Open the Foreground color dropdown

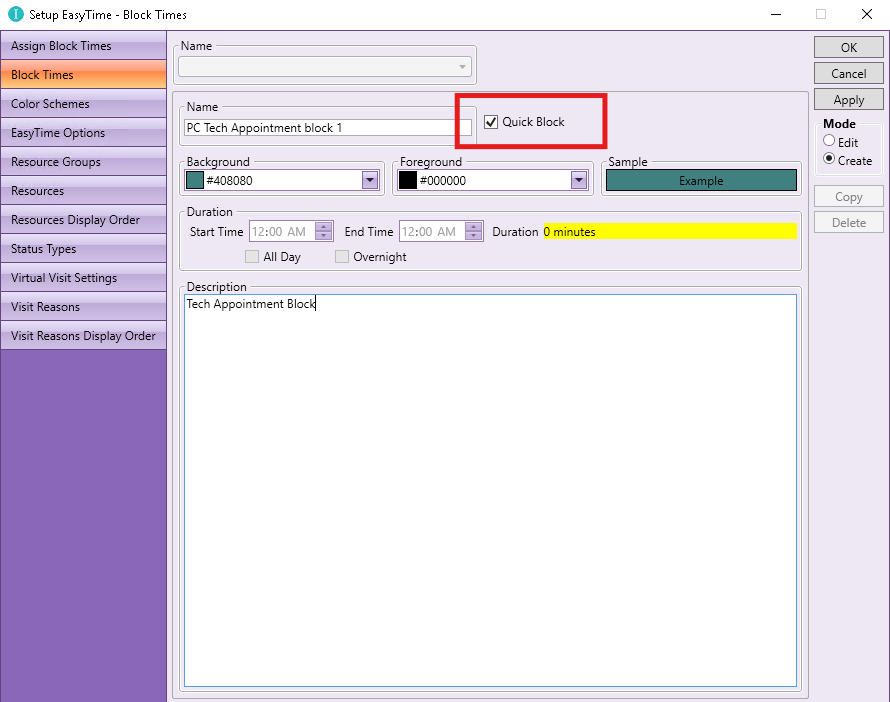(x=578, y=180)
